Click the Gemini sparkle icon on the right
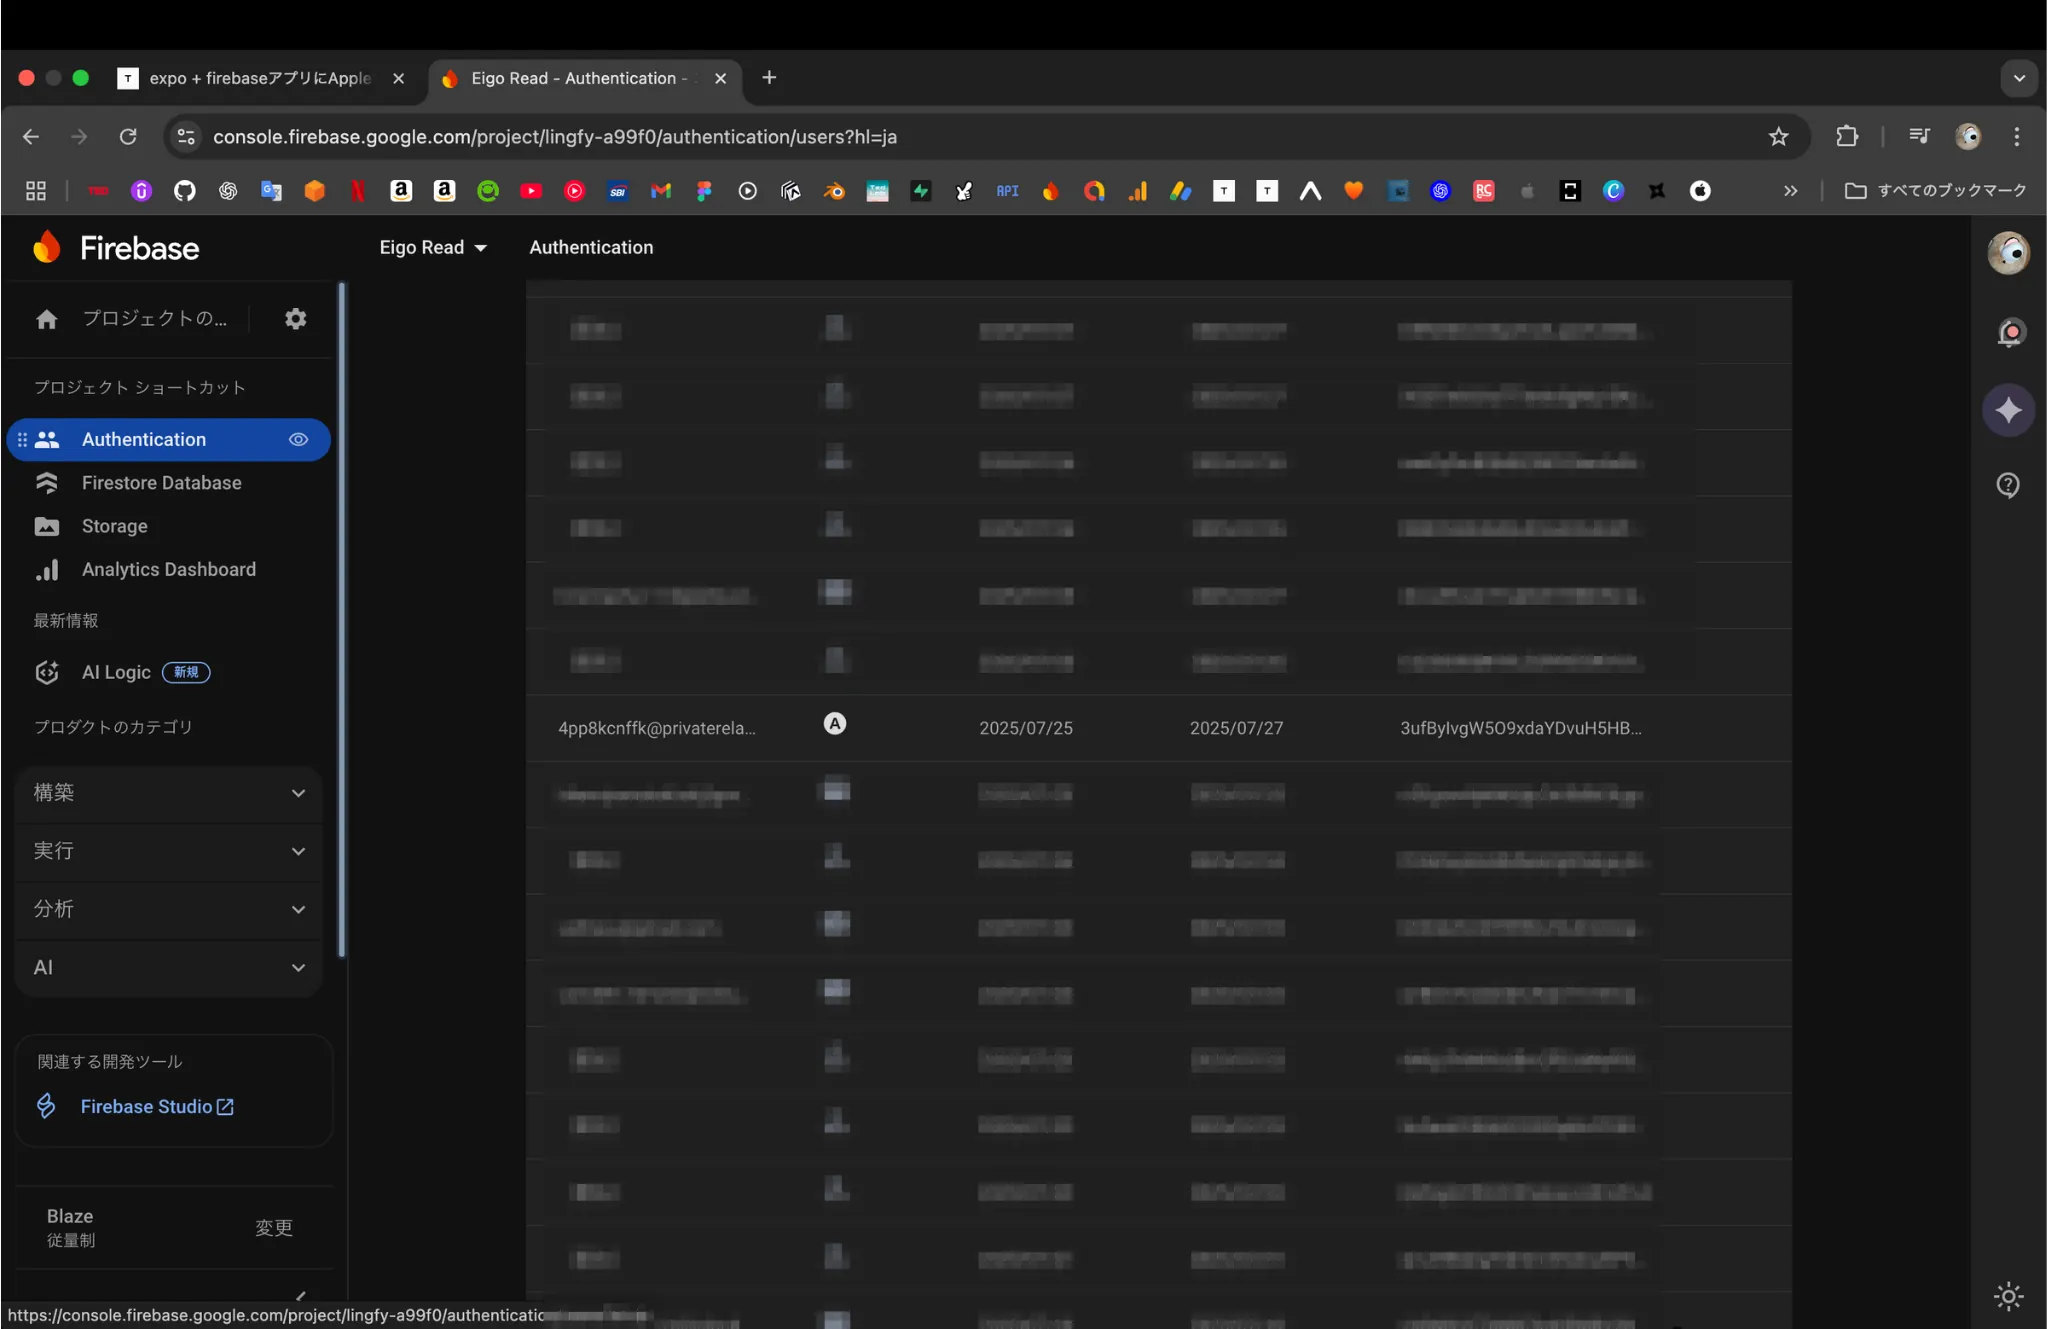This screenshot has height=1329, width=2048. (x=2009, y=410)
